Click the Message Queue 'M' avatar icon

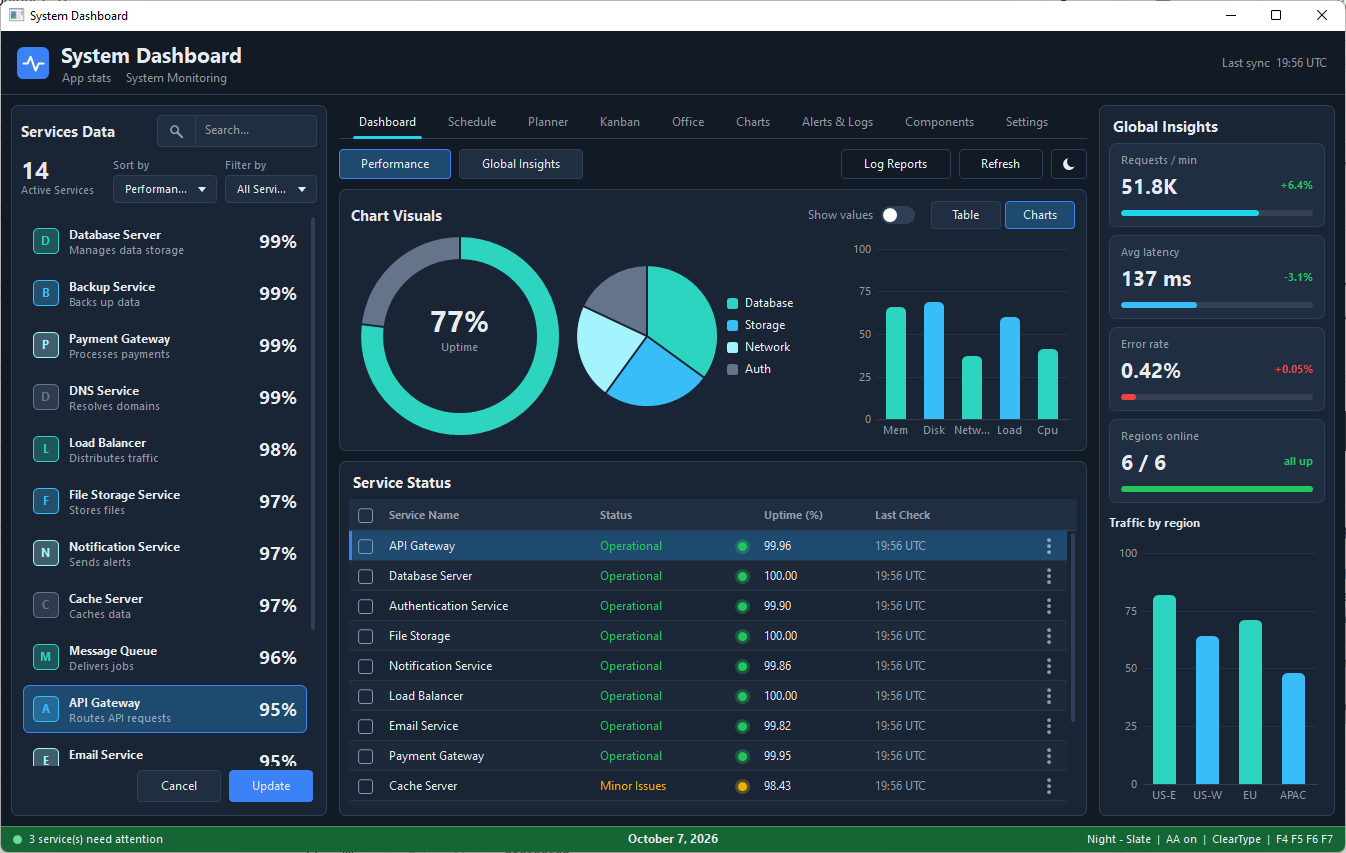point(46,658)
